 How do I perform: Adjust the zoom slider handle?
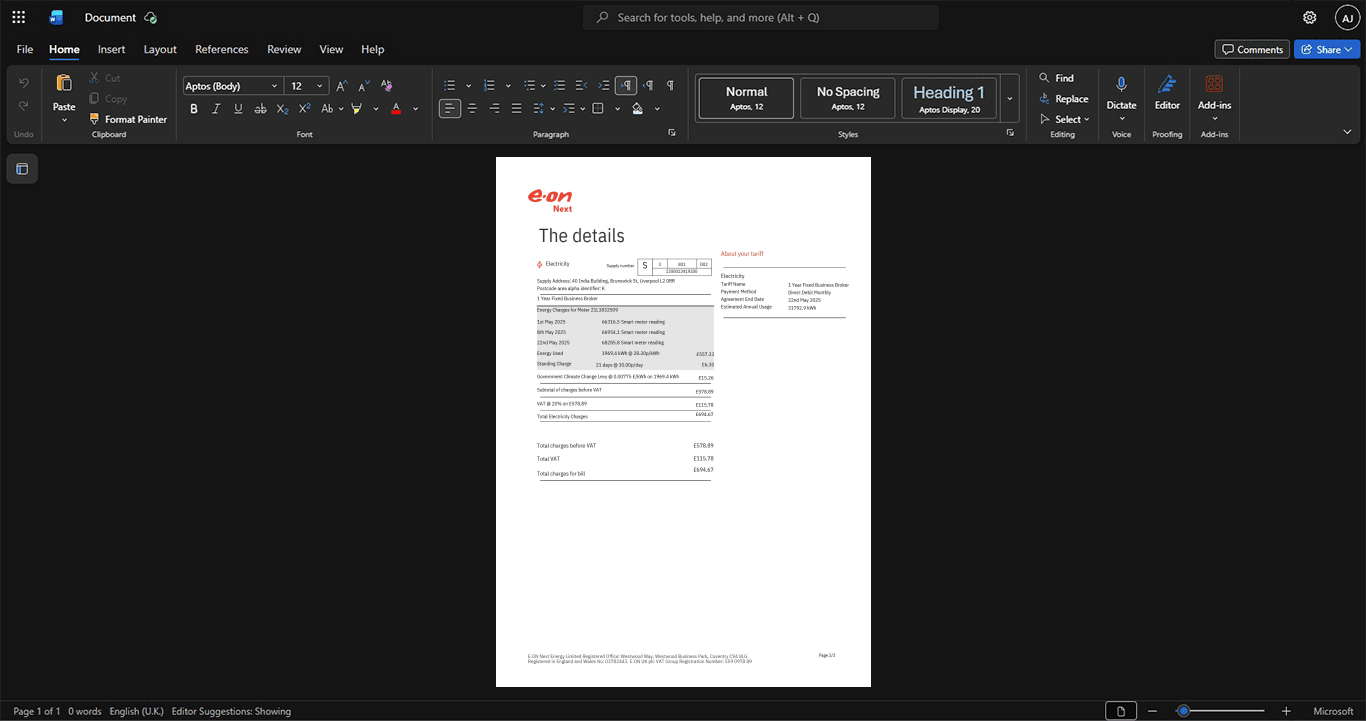tap(1183, 711)
